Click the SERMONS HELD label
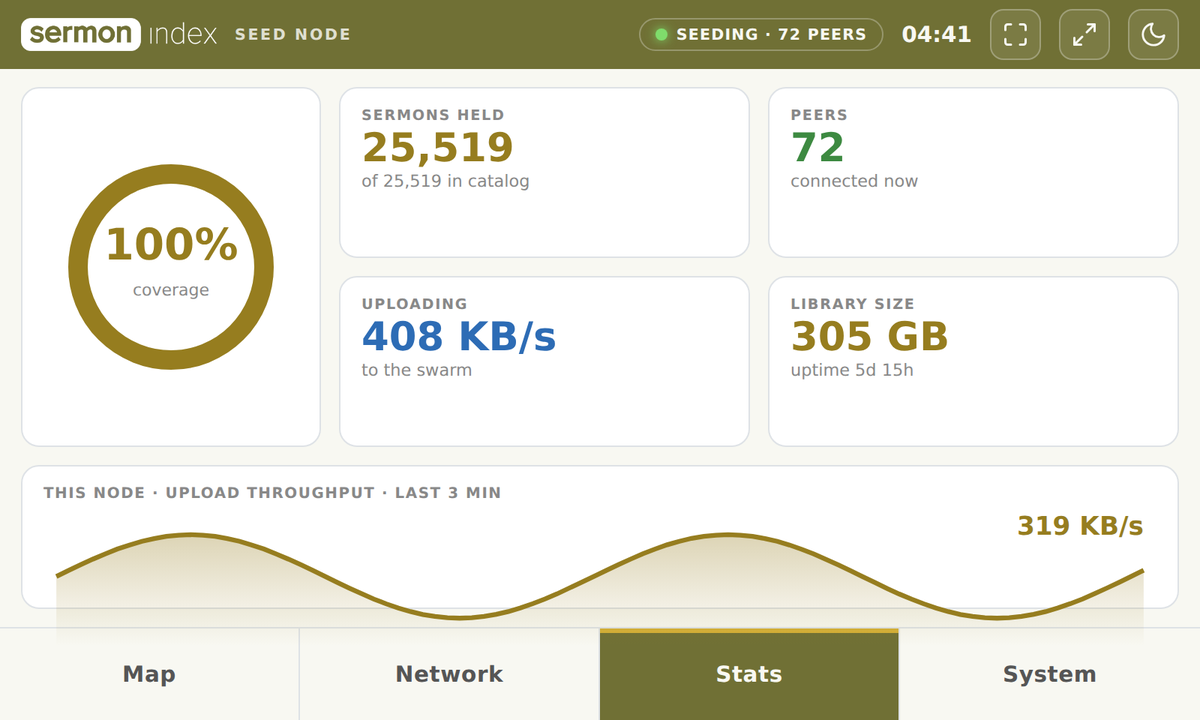This screenshot has width=1200, height=720. click(x=433, y=115)
